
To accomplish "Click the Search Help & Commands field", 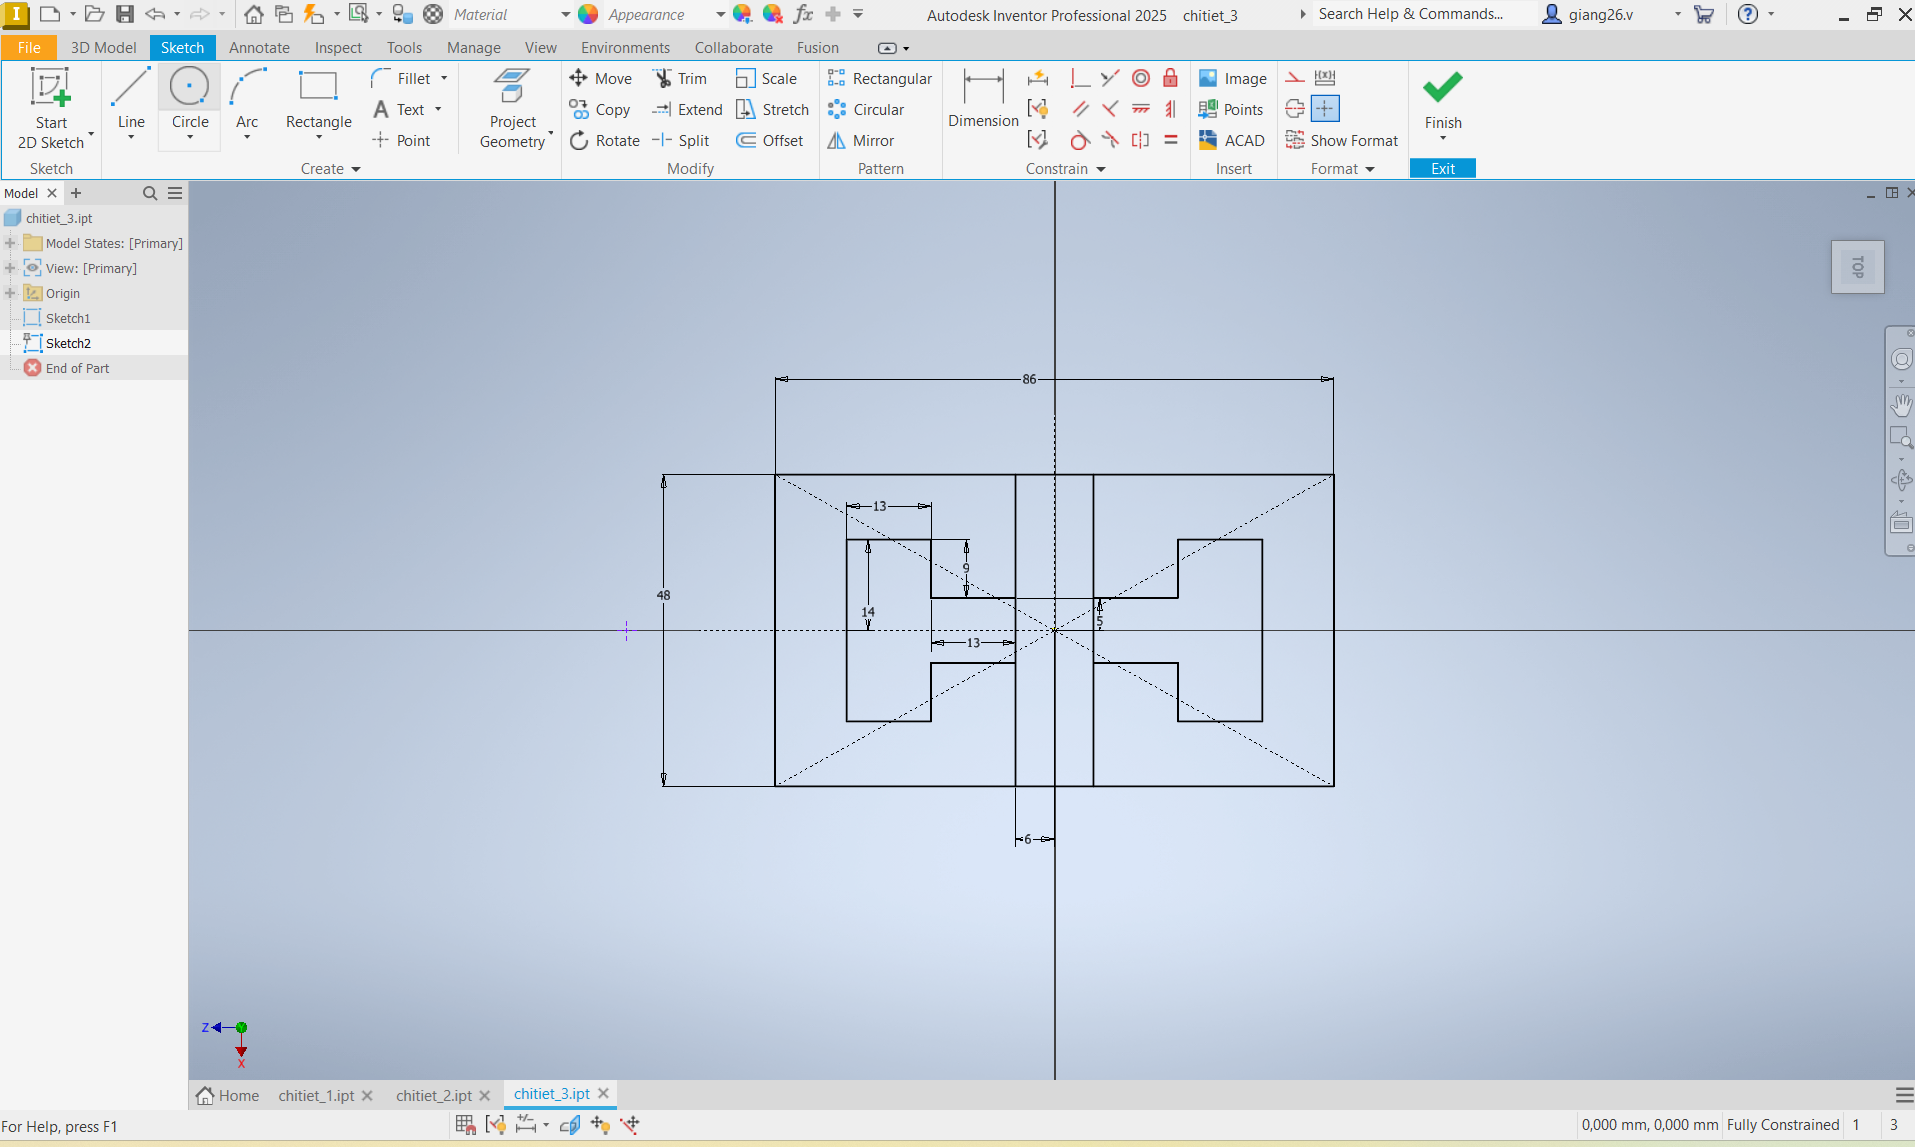I will tap(1410, 14).
